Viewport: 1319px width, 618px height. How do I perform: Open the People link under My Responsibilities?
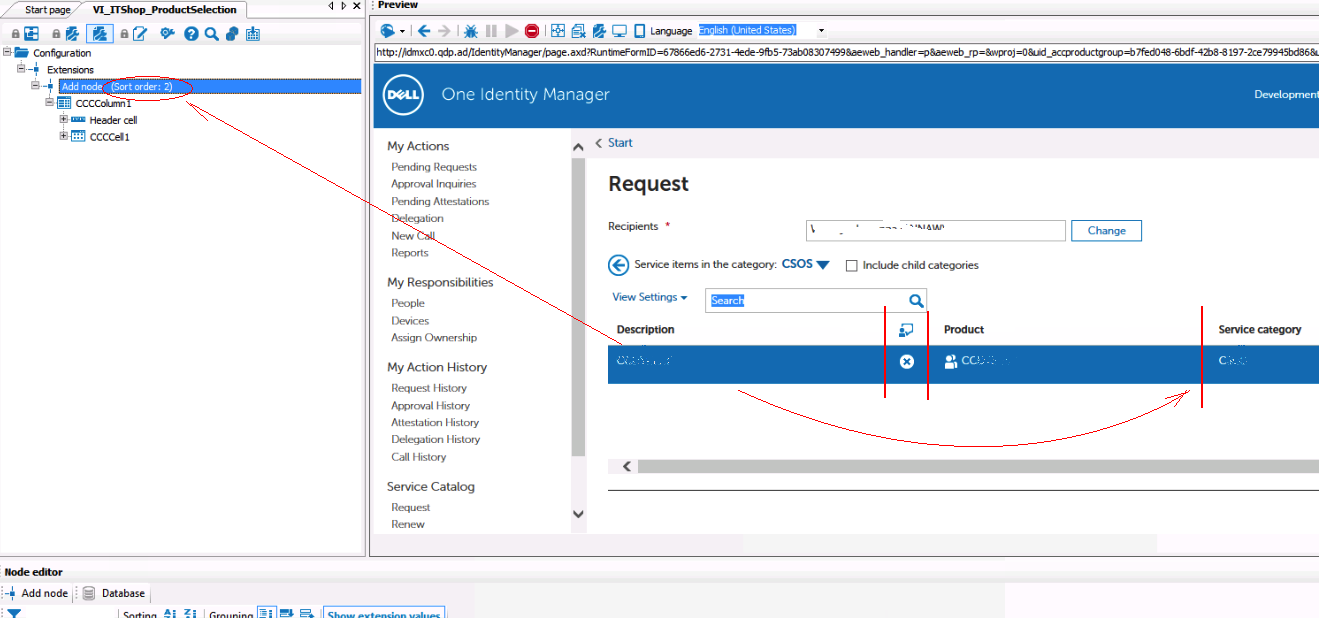pyautogui.click(x=408, y=303)
